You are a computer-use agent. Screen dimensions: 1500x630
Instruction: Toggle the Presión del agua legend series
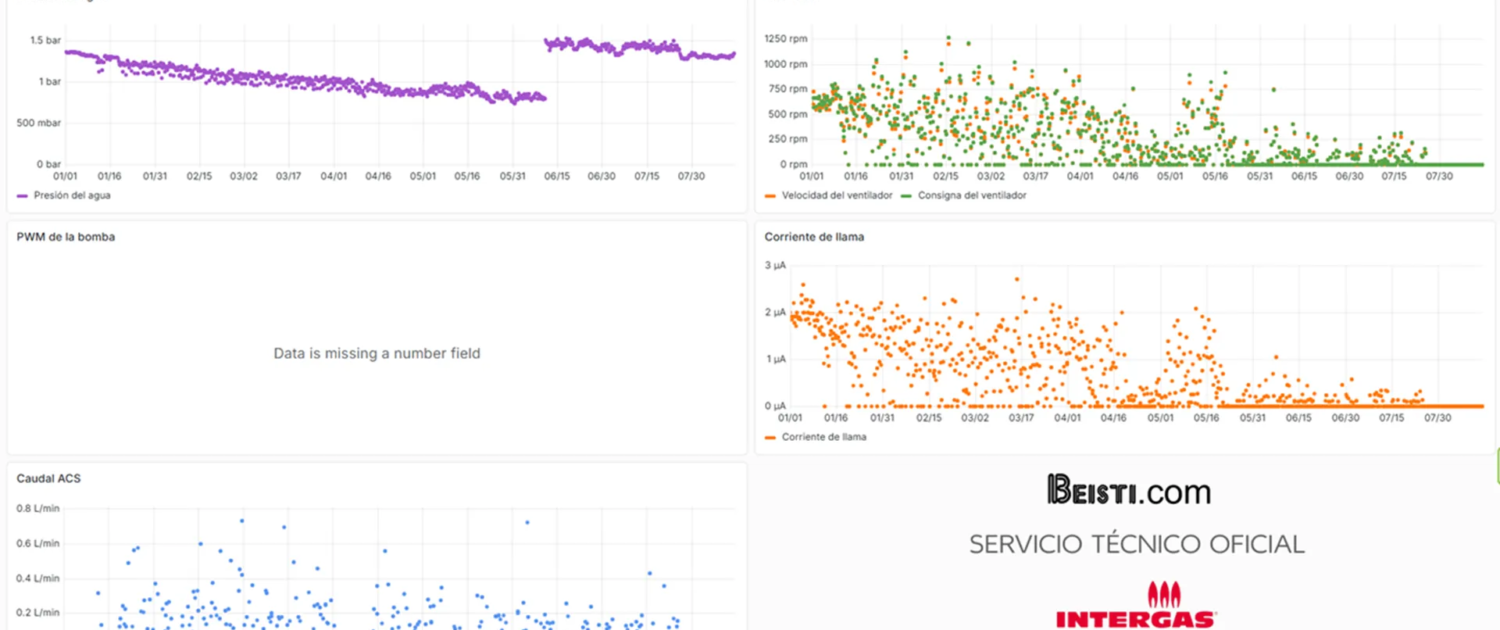72,195
